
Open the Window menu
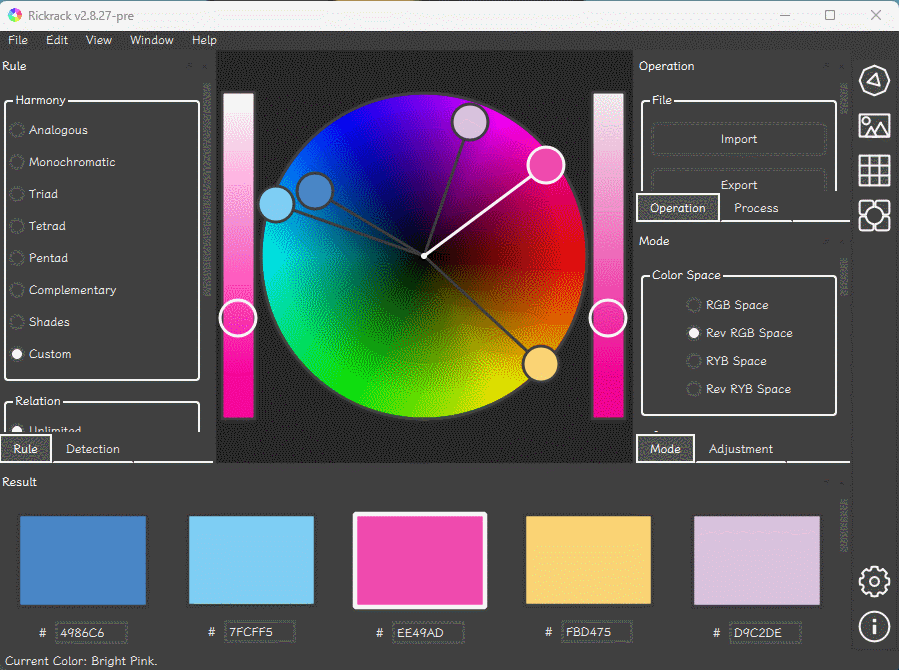(151, 40)
